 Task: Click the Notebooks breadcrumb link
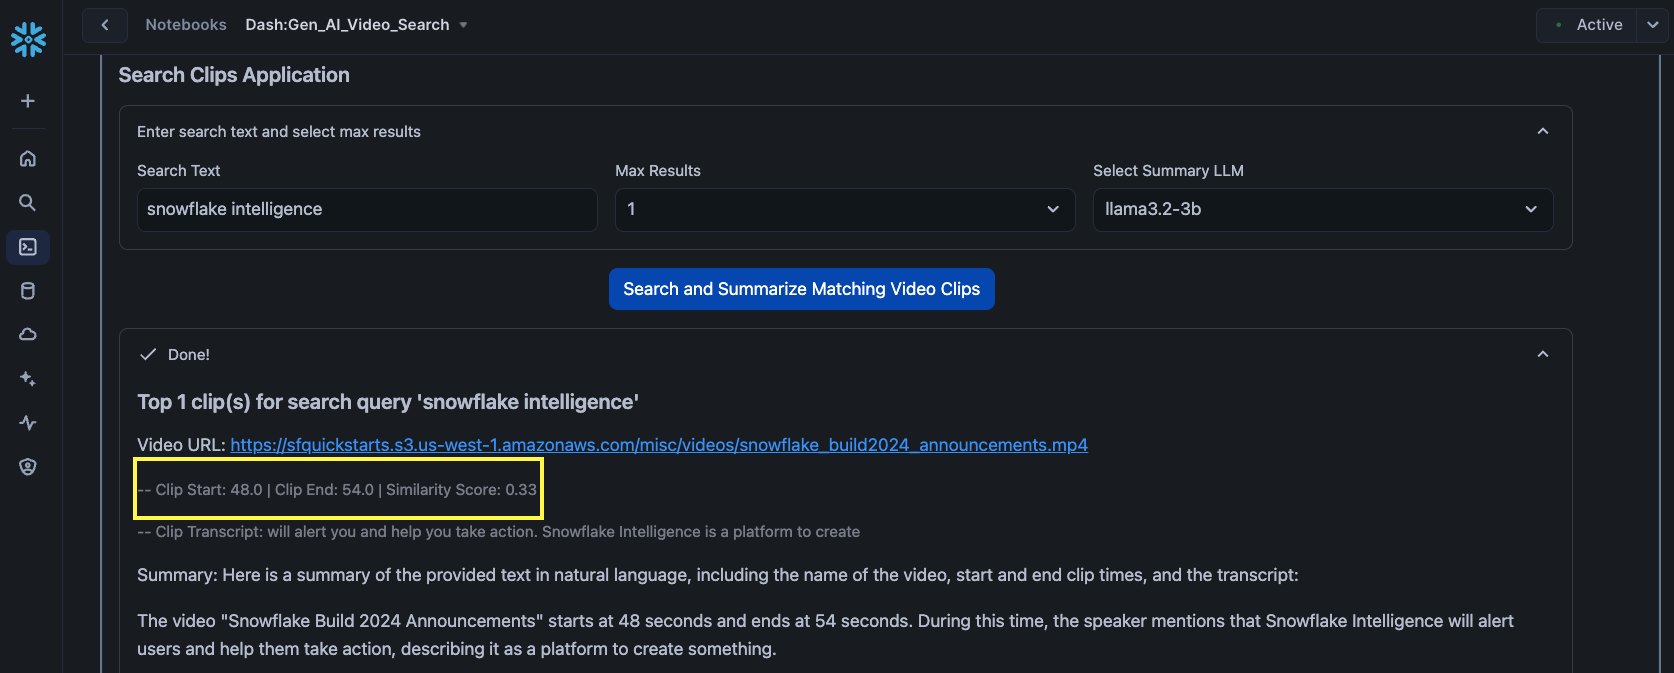point(186,25)
